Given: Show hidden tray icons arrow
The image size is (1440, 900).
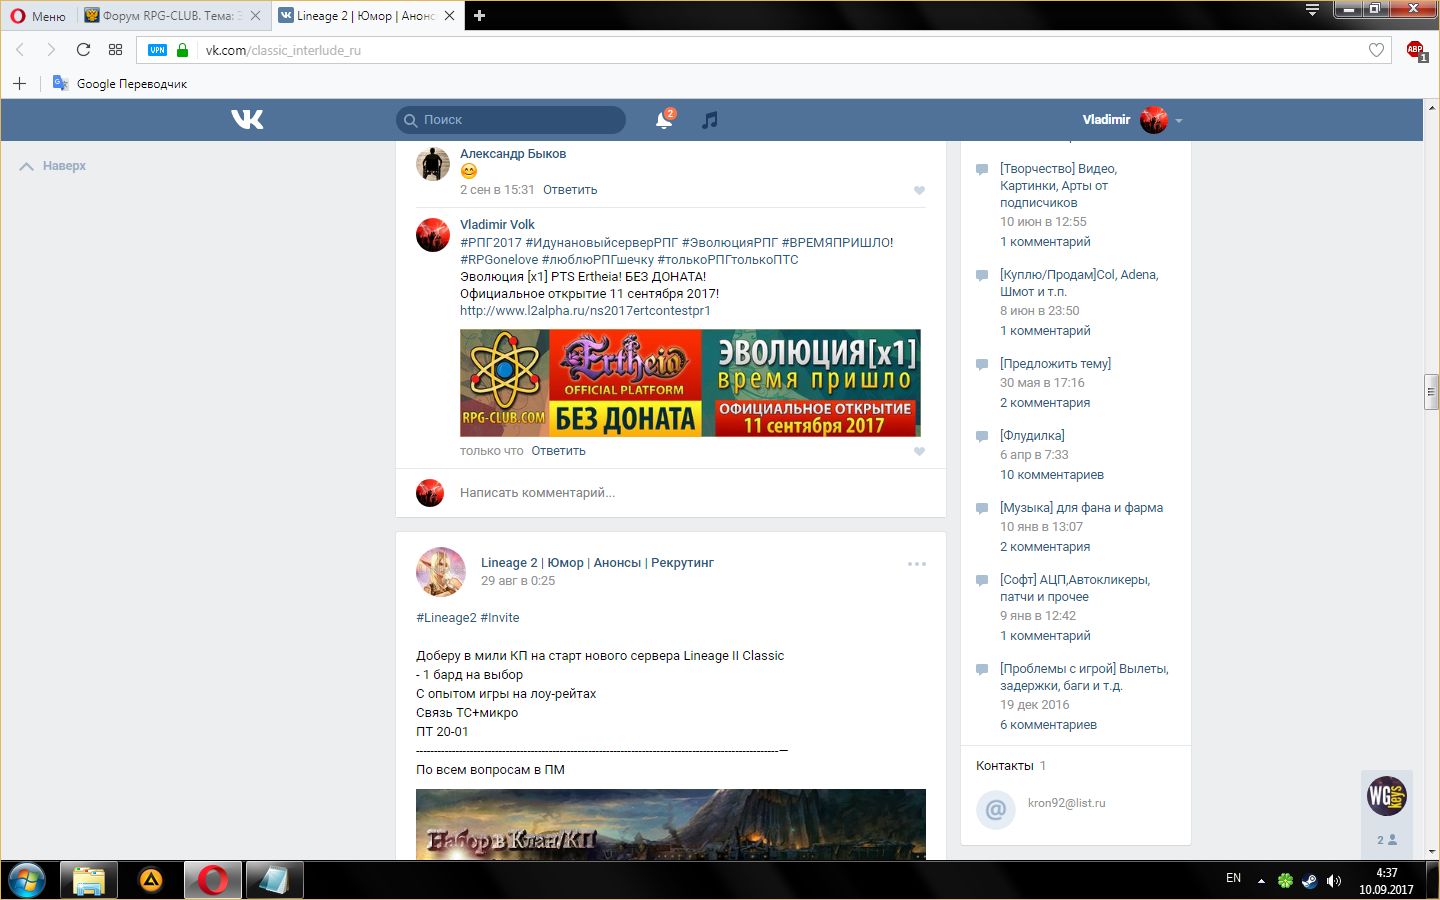Looking at the screenshot, I should coord(1261,881).
